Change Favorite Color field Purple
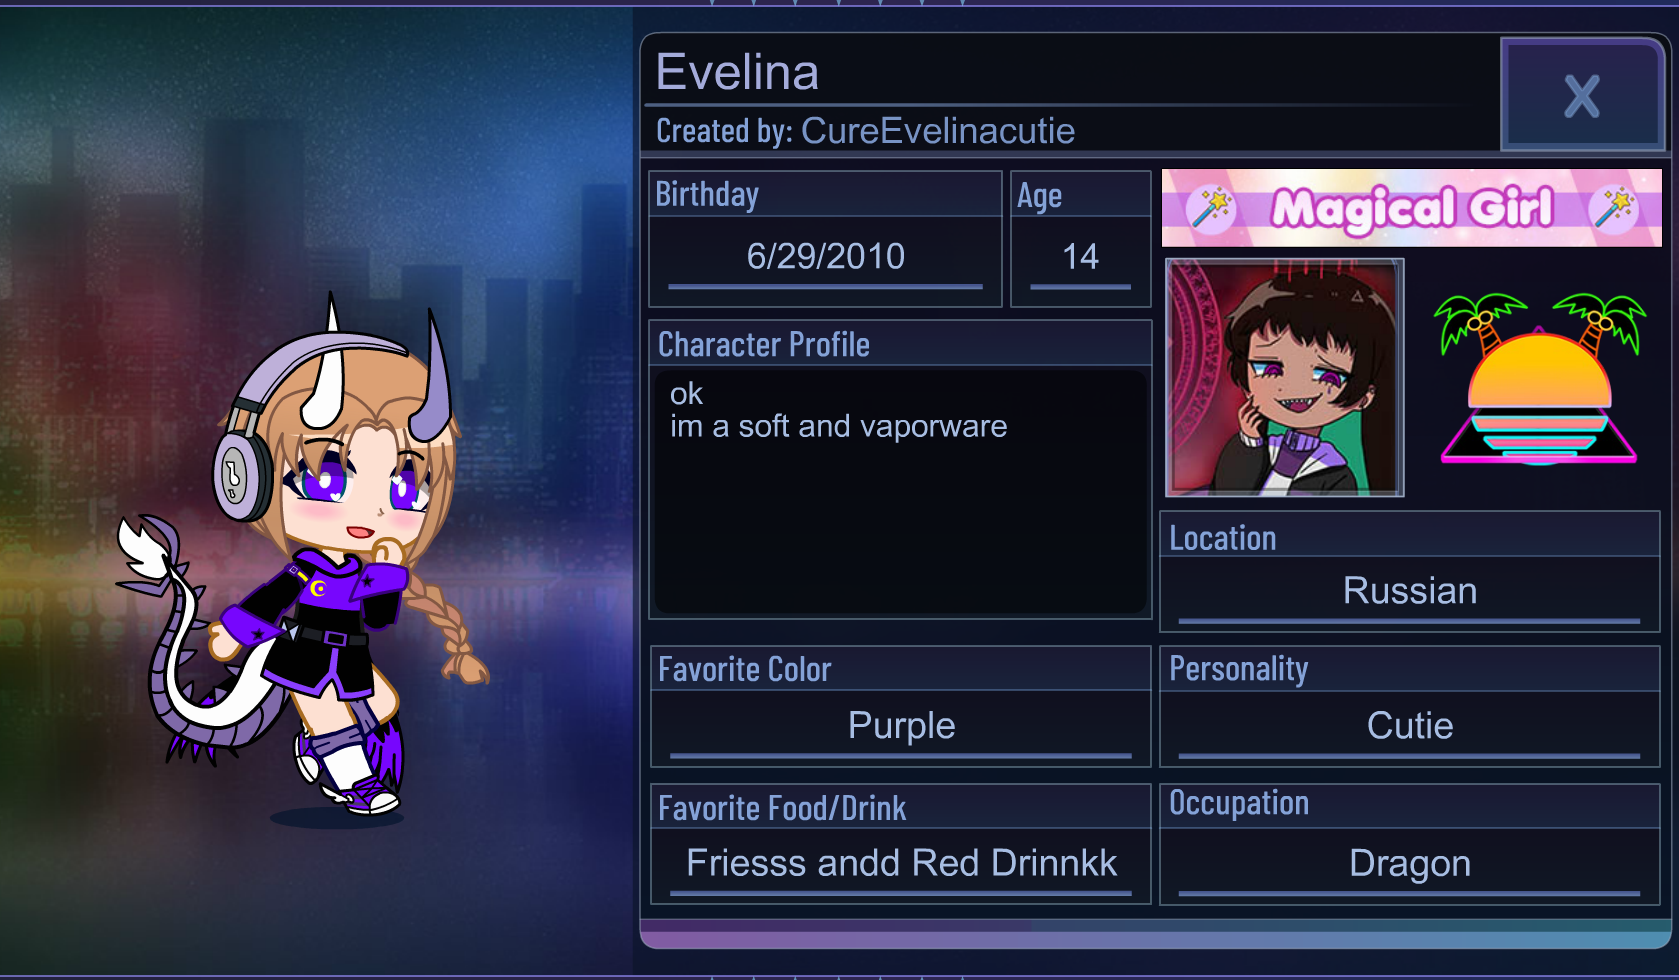The height and width of the screenshot is (980, 1679). pyautogui.click(x=901, y=727)
